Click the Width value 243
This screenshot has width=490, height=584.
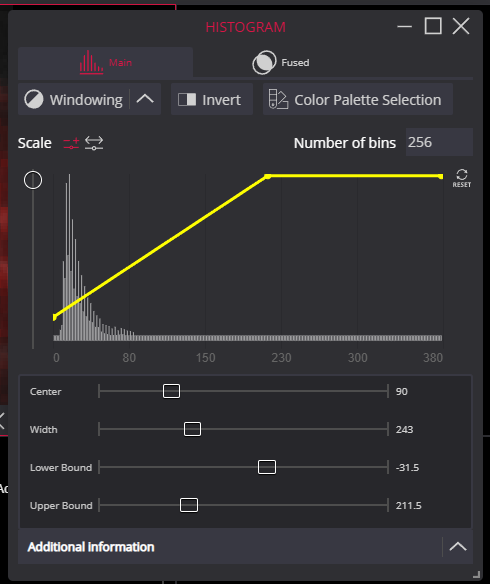point(404,429)
